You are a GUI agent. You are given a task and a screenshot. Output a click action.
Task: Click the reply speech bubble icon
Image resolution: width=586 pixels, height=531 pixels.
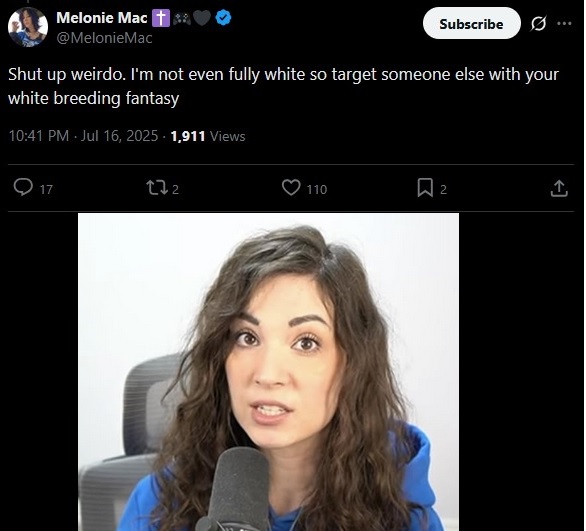click(23, 187)
